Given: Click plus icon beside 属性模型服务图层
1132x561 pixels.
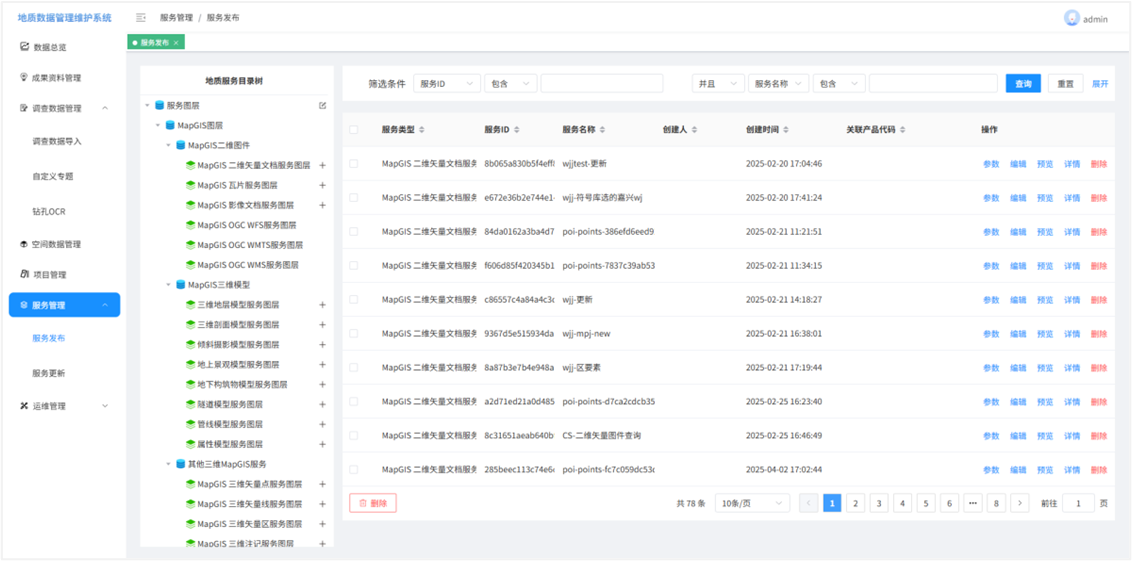Looking at the screenshot, I should [323, 444].
